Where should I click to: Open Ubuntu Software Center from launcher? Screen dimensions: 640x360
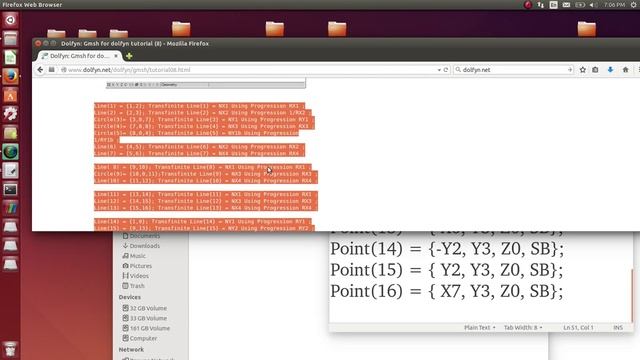[x=10, y=96]
